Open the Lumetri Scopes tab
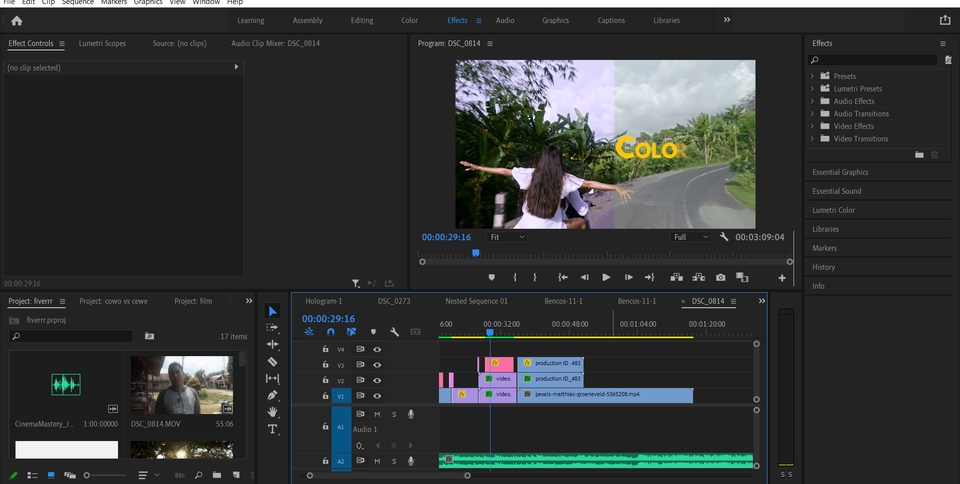The image size is (960, 484). tap(102, 43)
